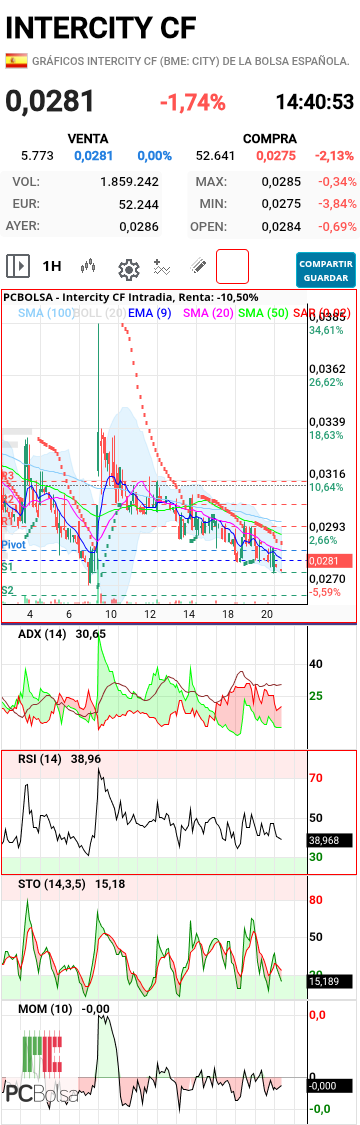
Task: Select the drawing pencil tool
Action: coord(198,267)
